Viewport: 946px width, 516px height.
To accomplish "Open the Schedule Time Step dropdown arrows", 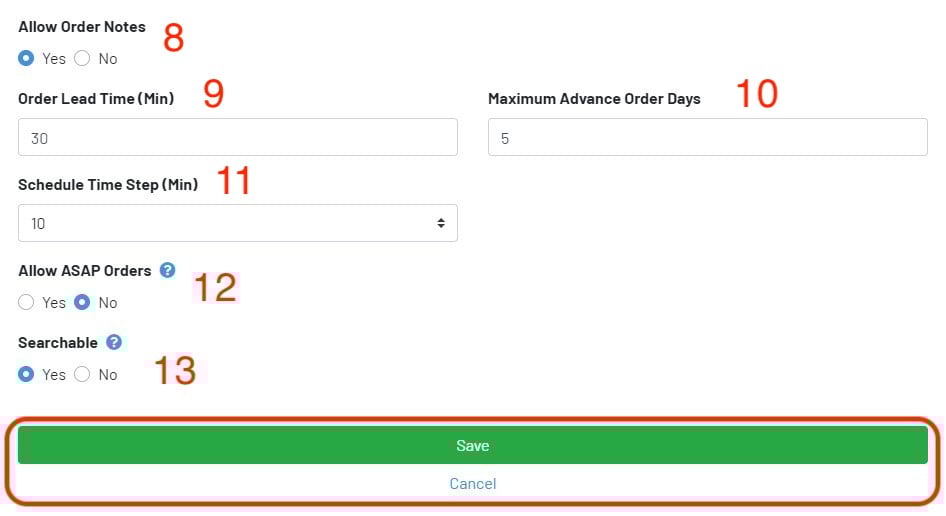I will (x=440, y=223).
